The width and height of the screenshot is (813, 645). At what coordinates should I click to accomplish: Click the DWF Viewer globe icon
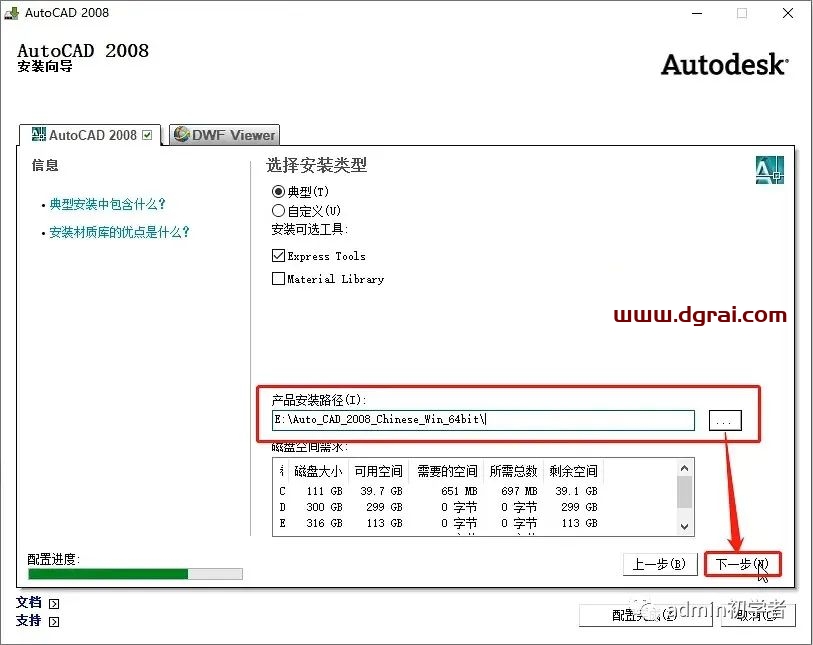click(x=181, y=134)
